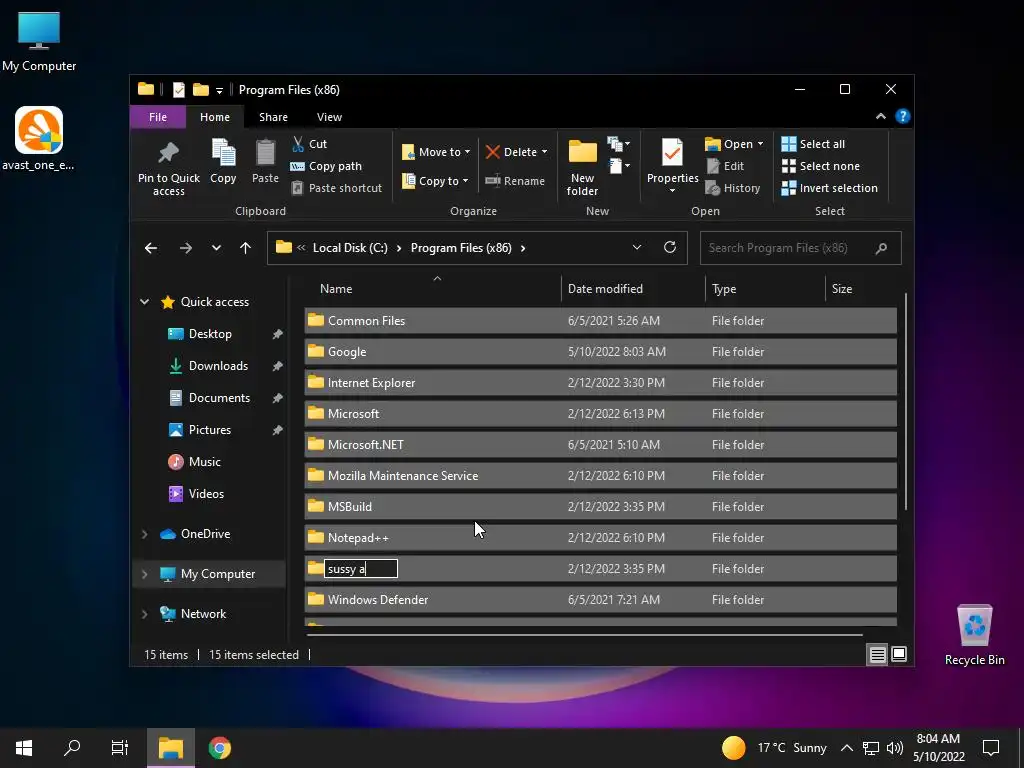
Task: Select the Mozilla Maintenance Service folder
Action: click(600, 475)
